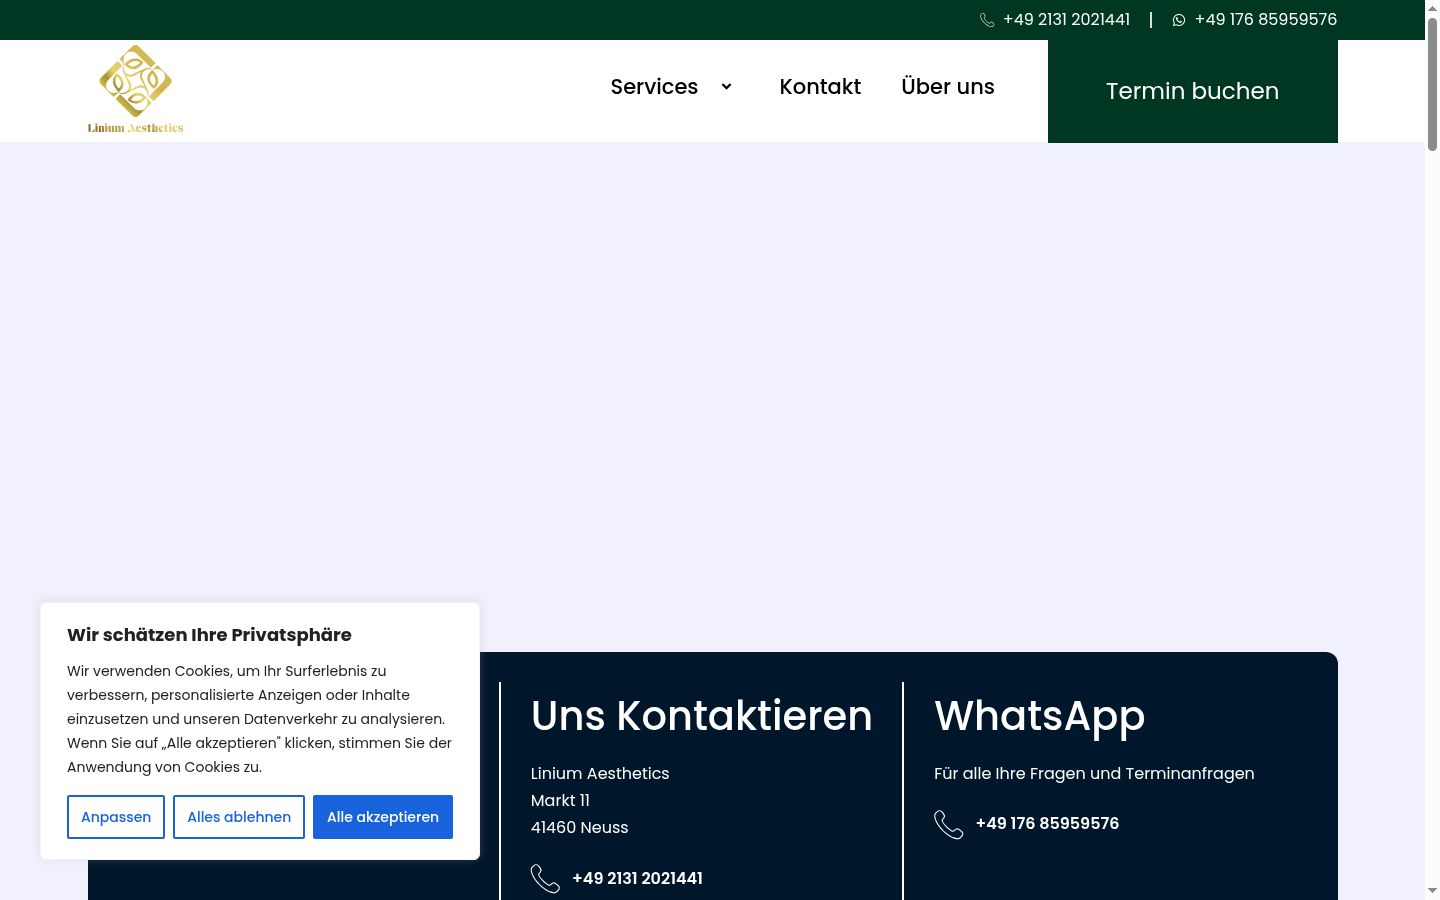Open the Kontakt page

click(820, 87)
